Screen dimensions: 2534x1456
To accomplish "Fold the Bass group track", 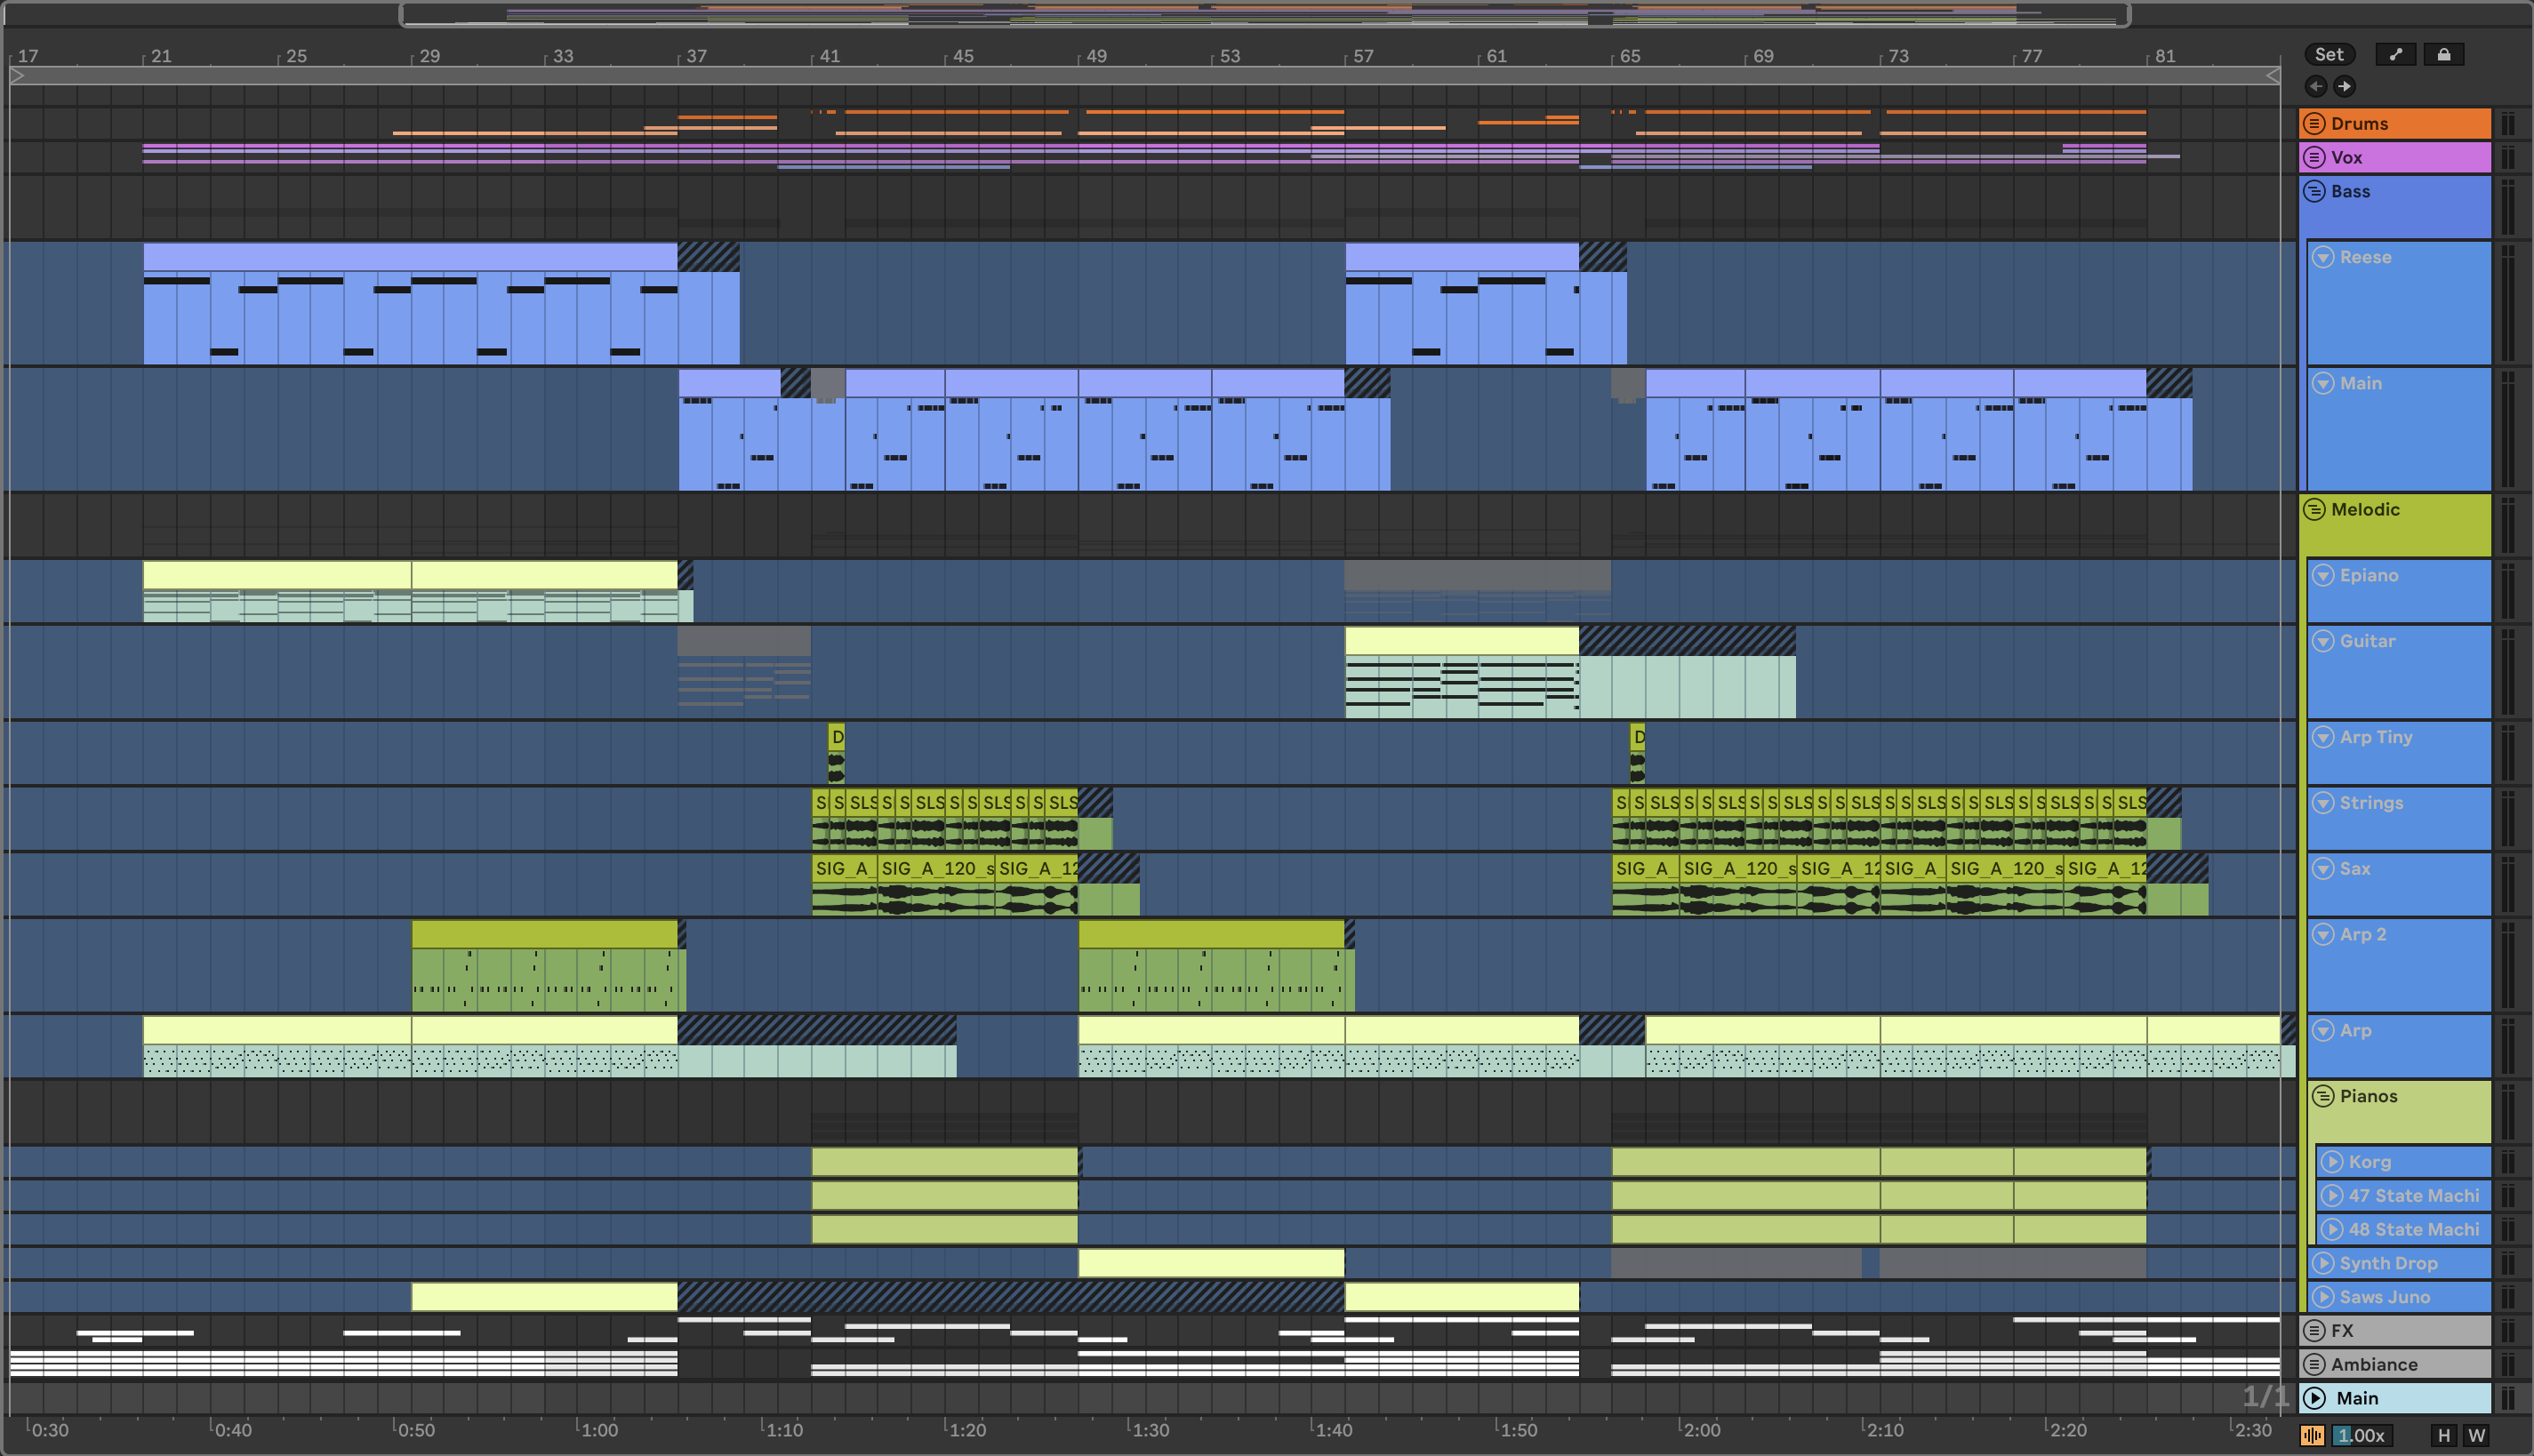I will tap(2314, 192).
